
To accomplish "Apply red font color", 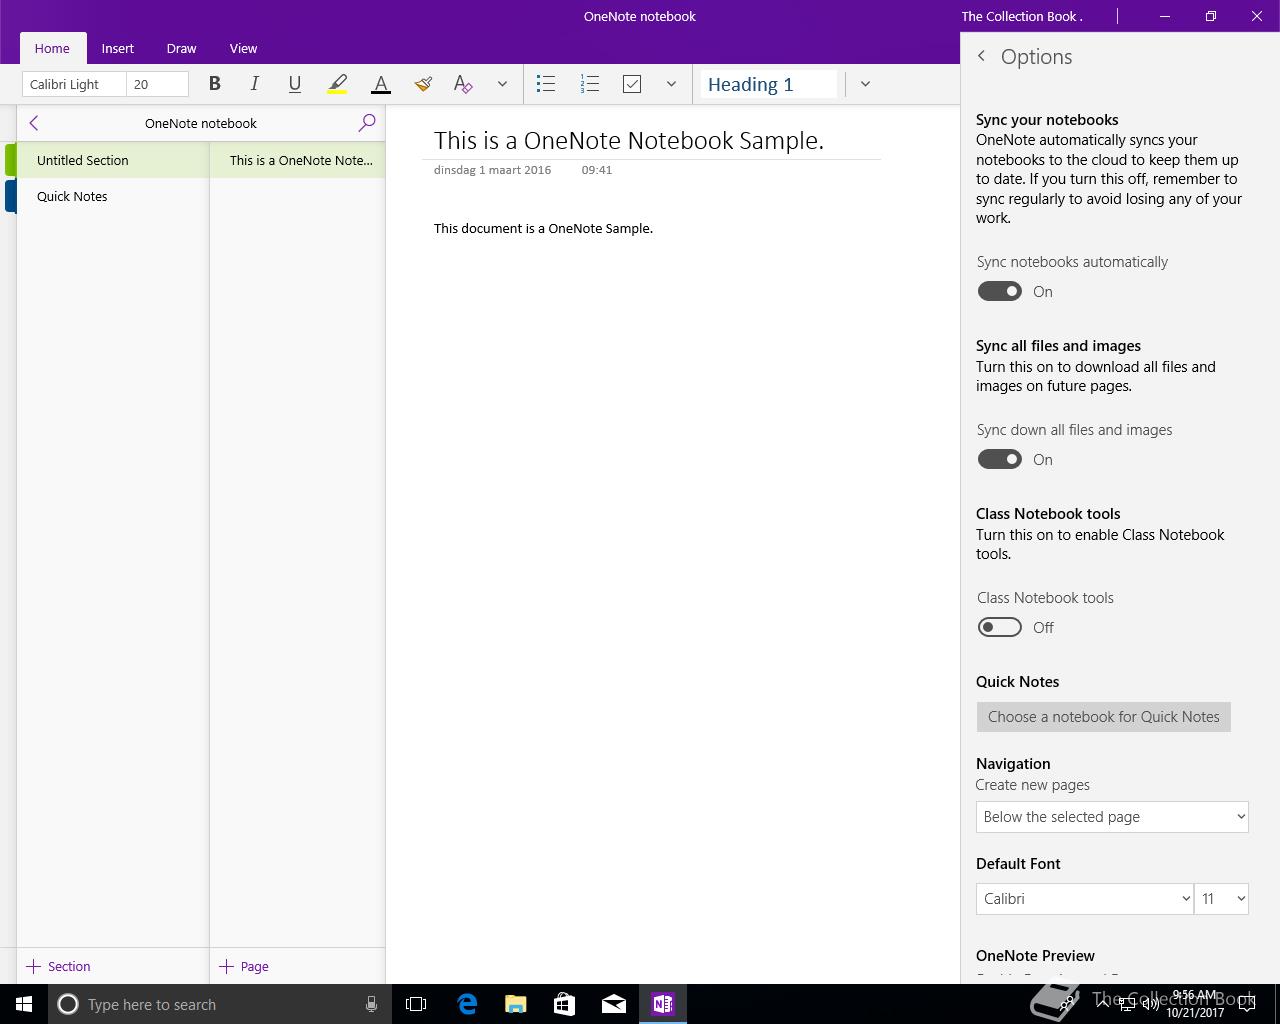I will pos(380,84).
